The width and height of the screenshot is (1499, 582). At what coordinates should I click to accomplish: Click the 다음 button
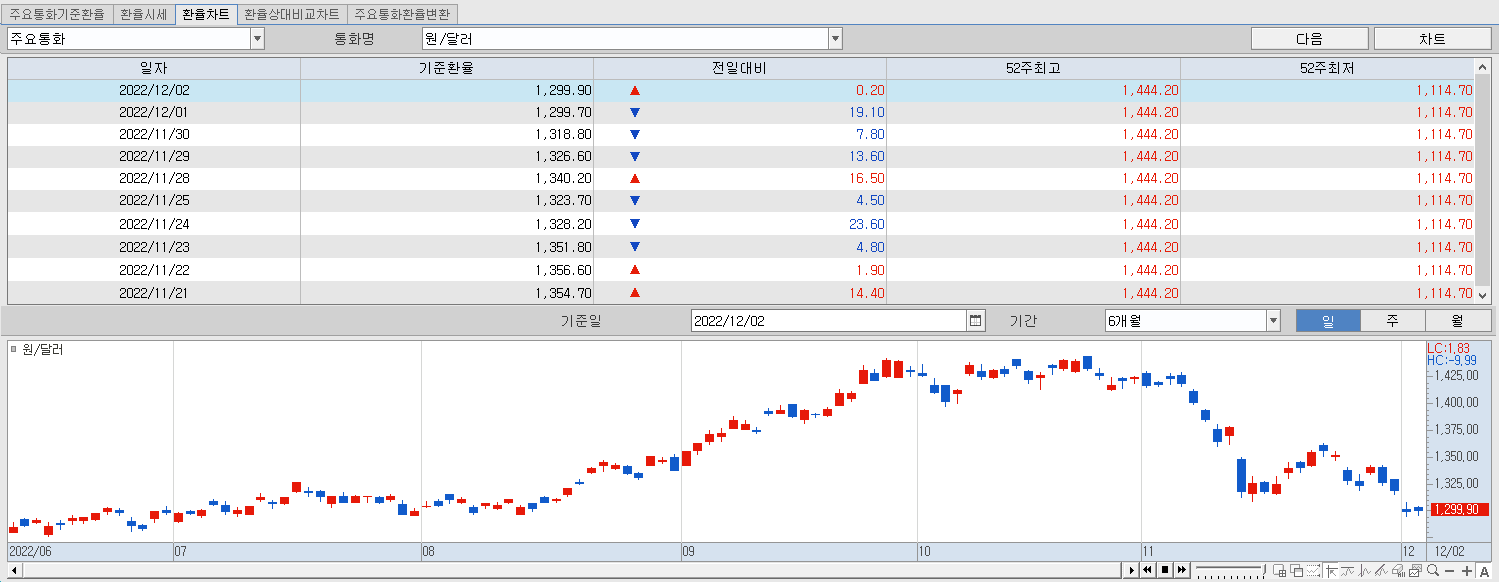(1309, 39)
